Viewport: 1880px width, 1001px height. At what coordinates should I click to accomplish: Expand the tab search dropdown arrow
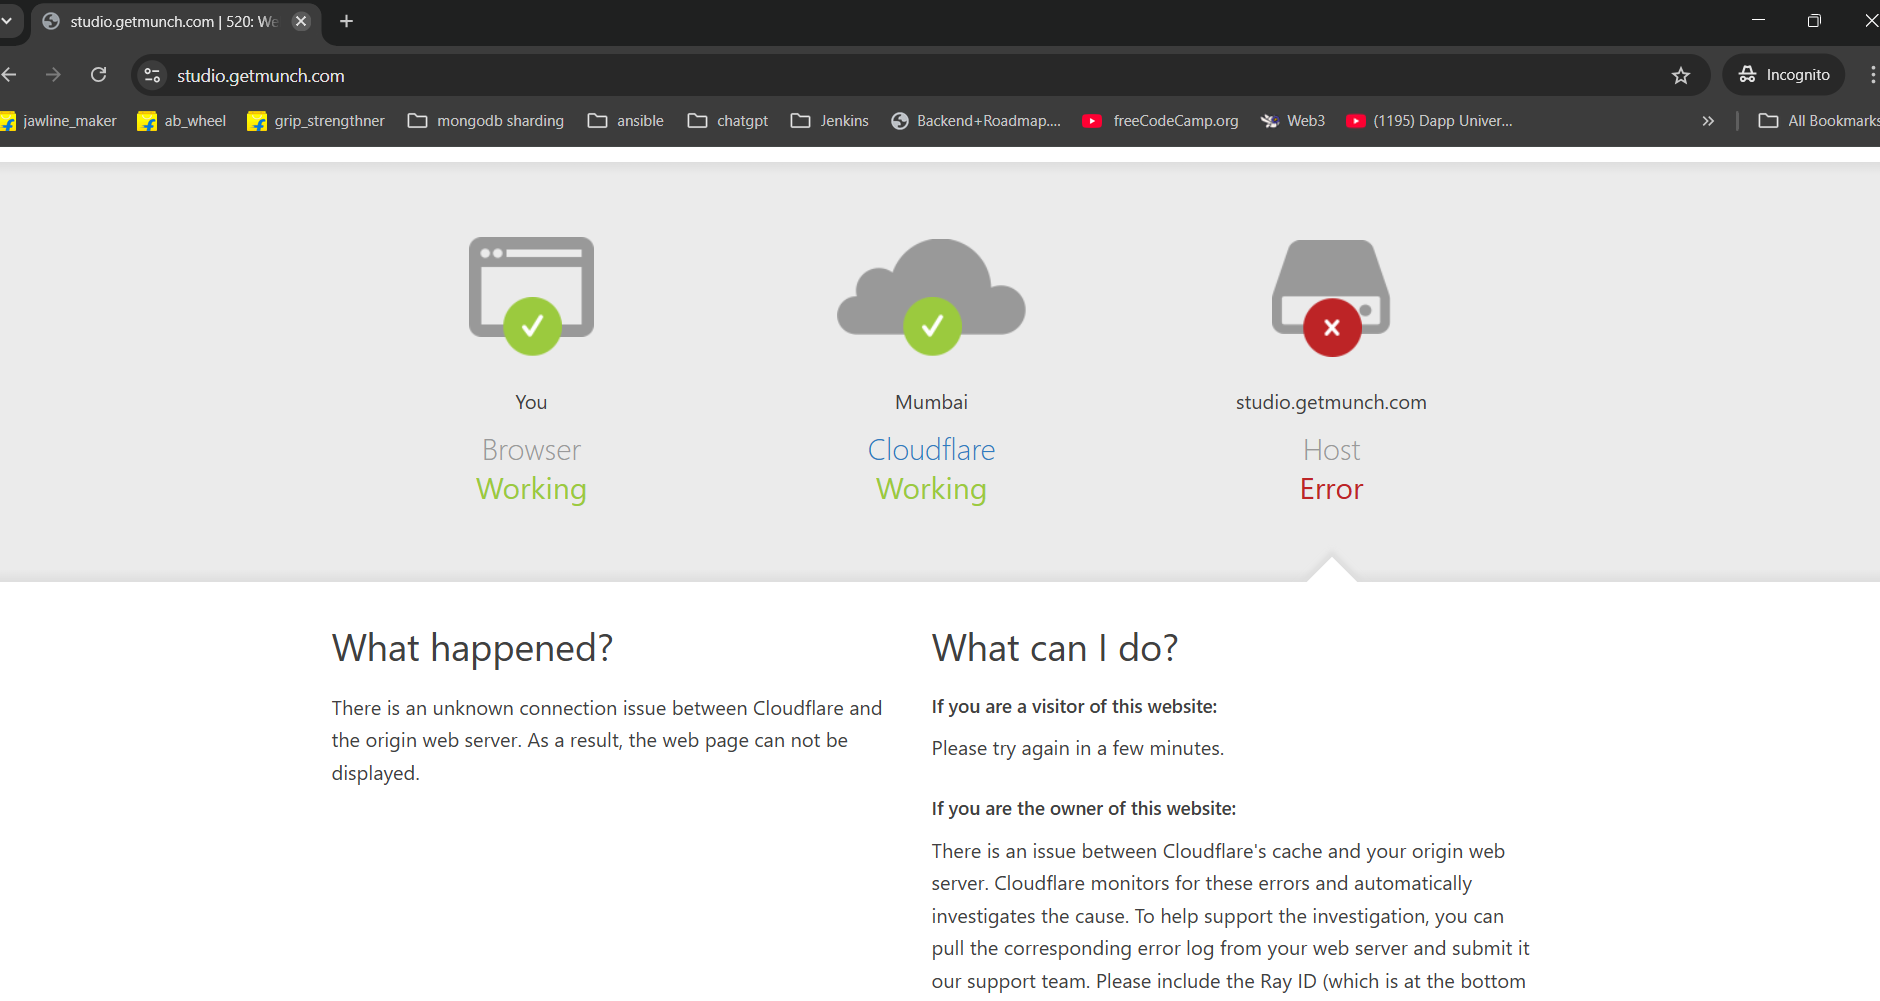pyautogui.click(x=7, y=21)
